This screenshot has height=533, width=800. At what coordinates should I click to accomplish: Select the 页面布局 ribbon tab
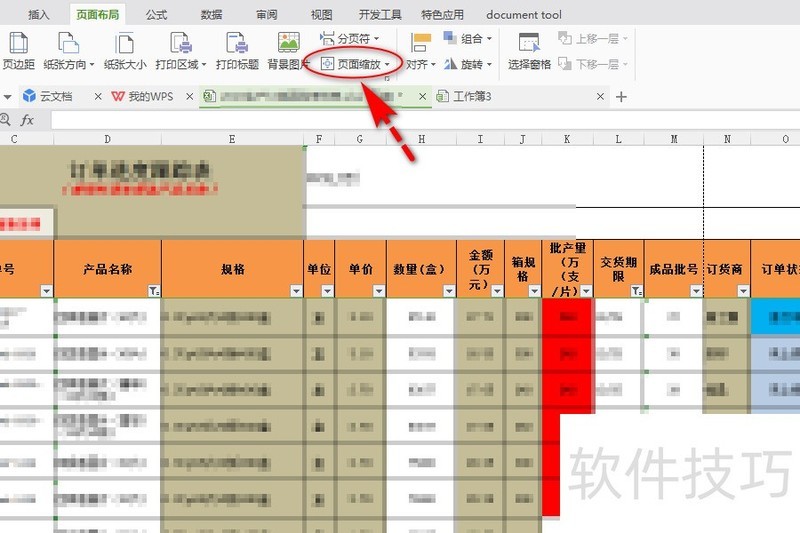[97, 15]
